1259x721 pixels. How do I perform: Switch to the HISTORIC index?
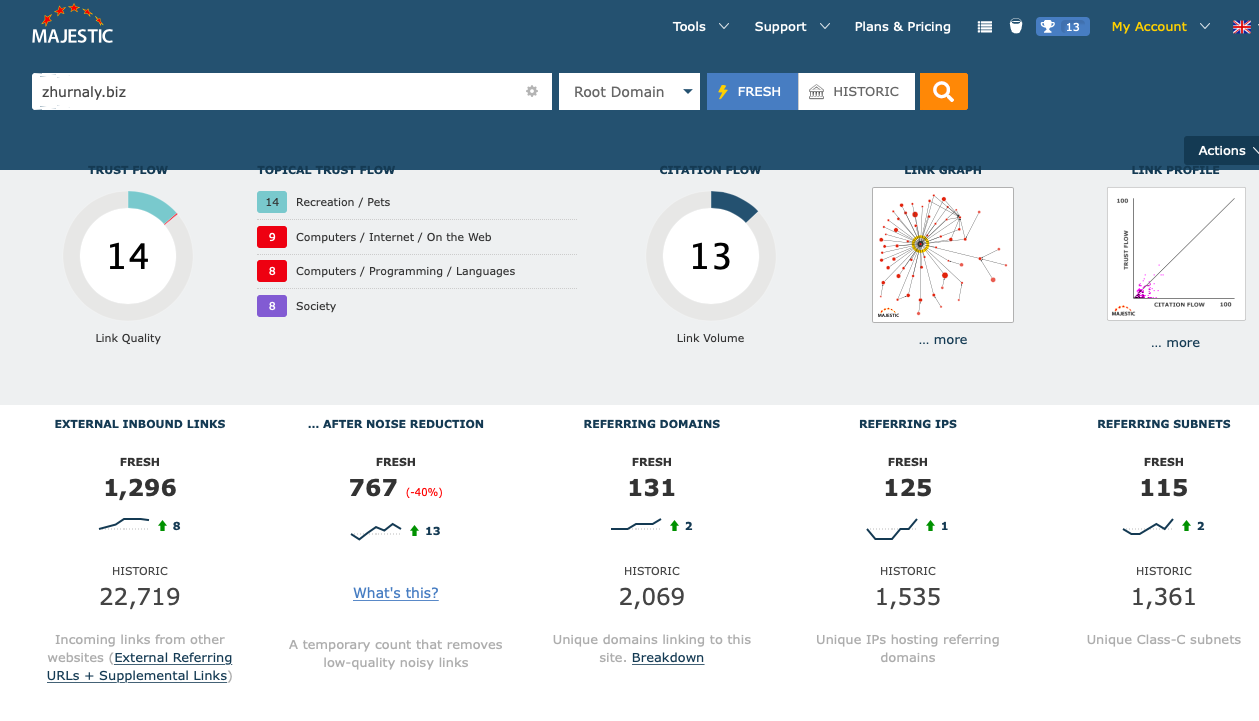[x=856, y=92]
